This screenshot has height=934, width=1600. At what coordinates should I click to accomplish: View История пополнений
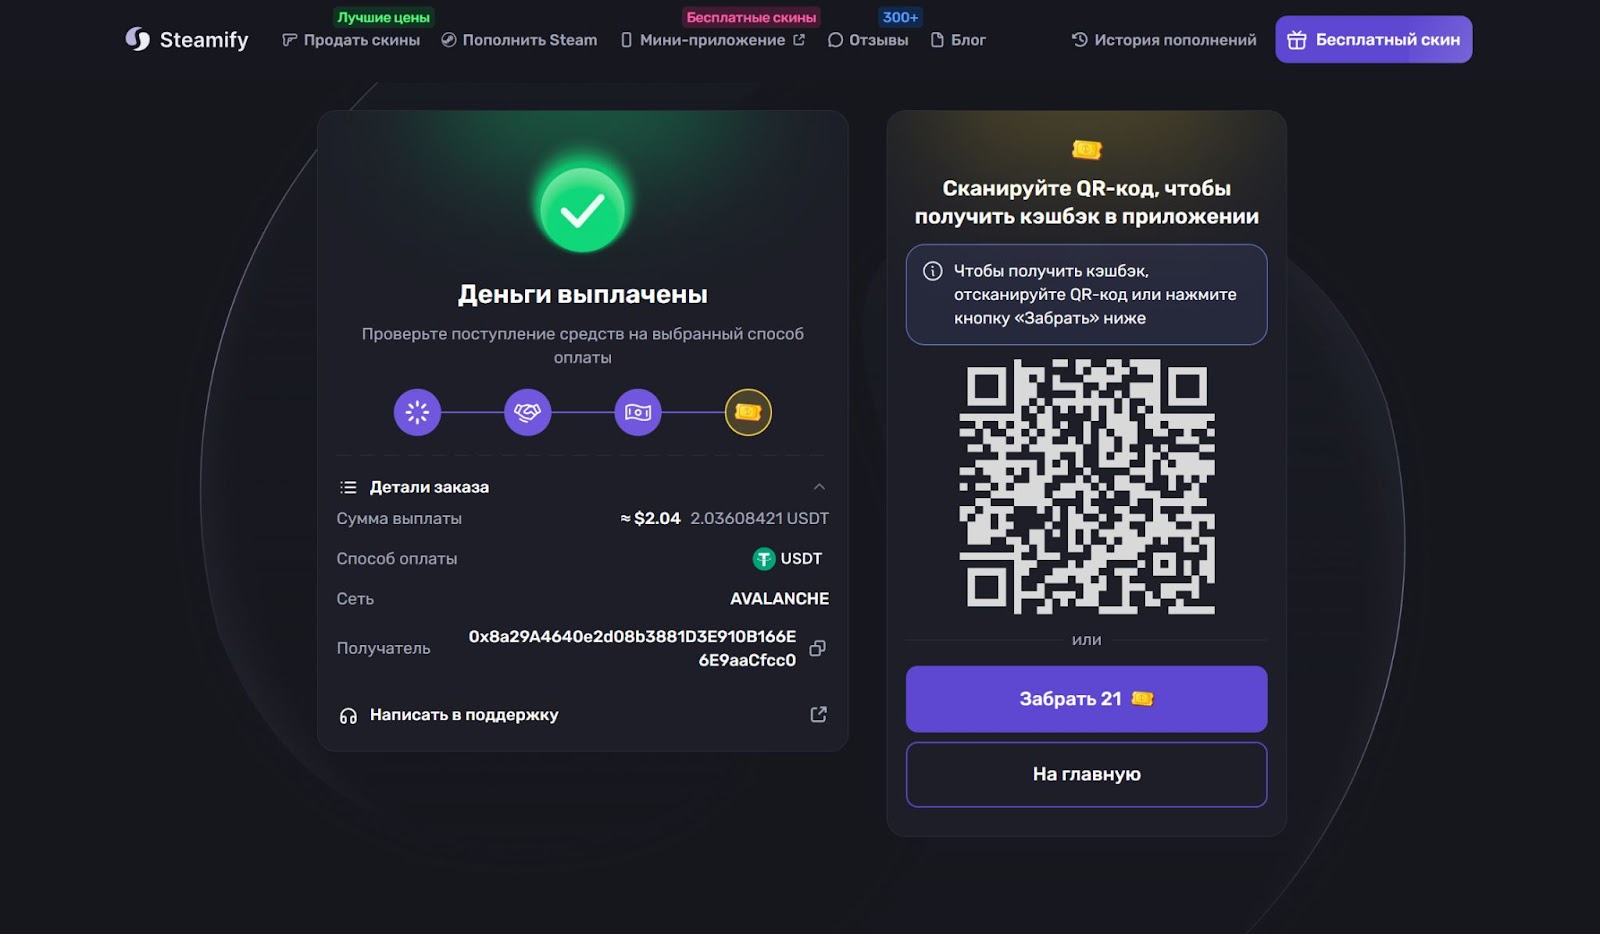[x=1164, y=40]
